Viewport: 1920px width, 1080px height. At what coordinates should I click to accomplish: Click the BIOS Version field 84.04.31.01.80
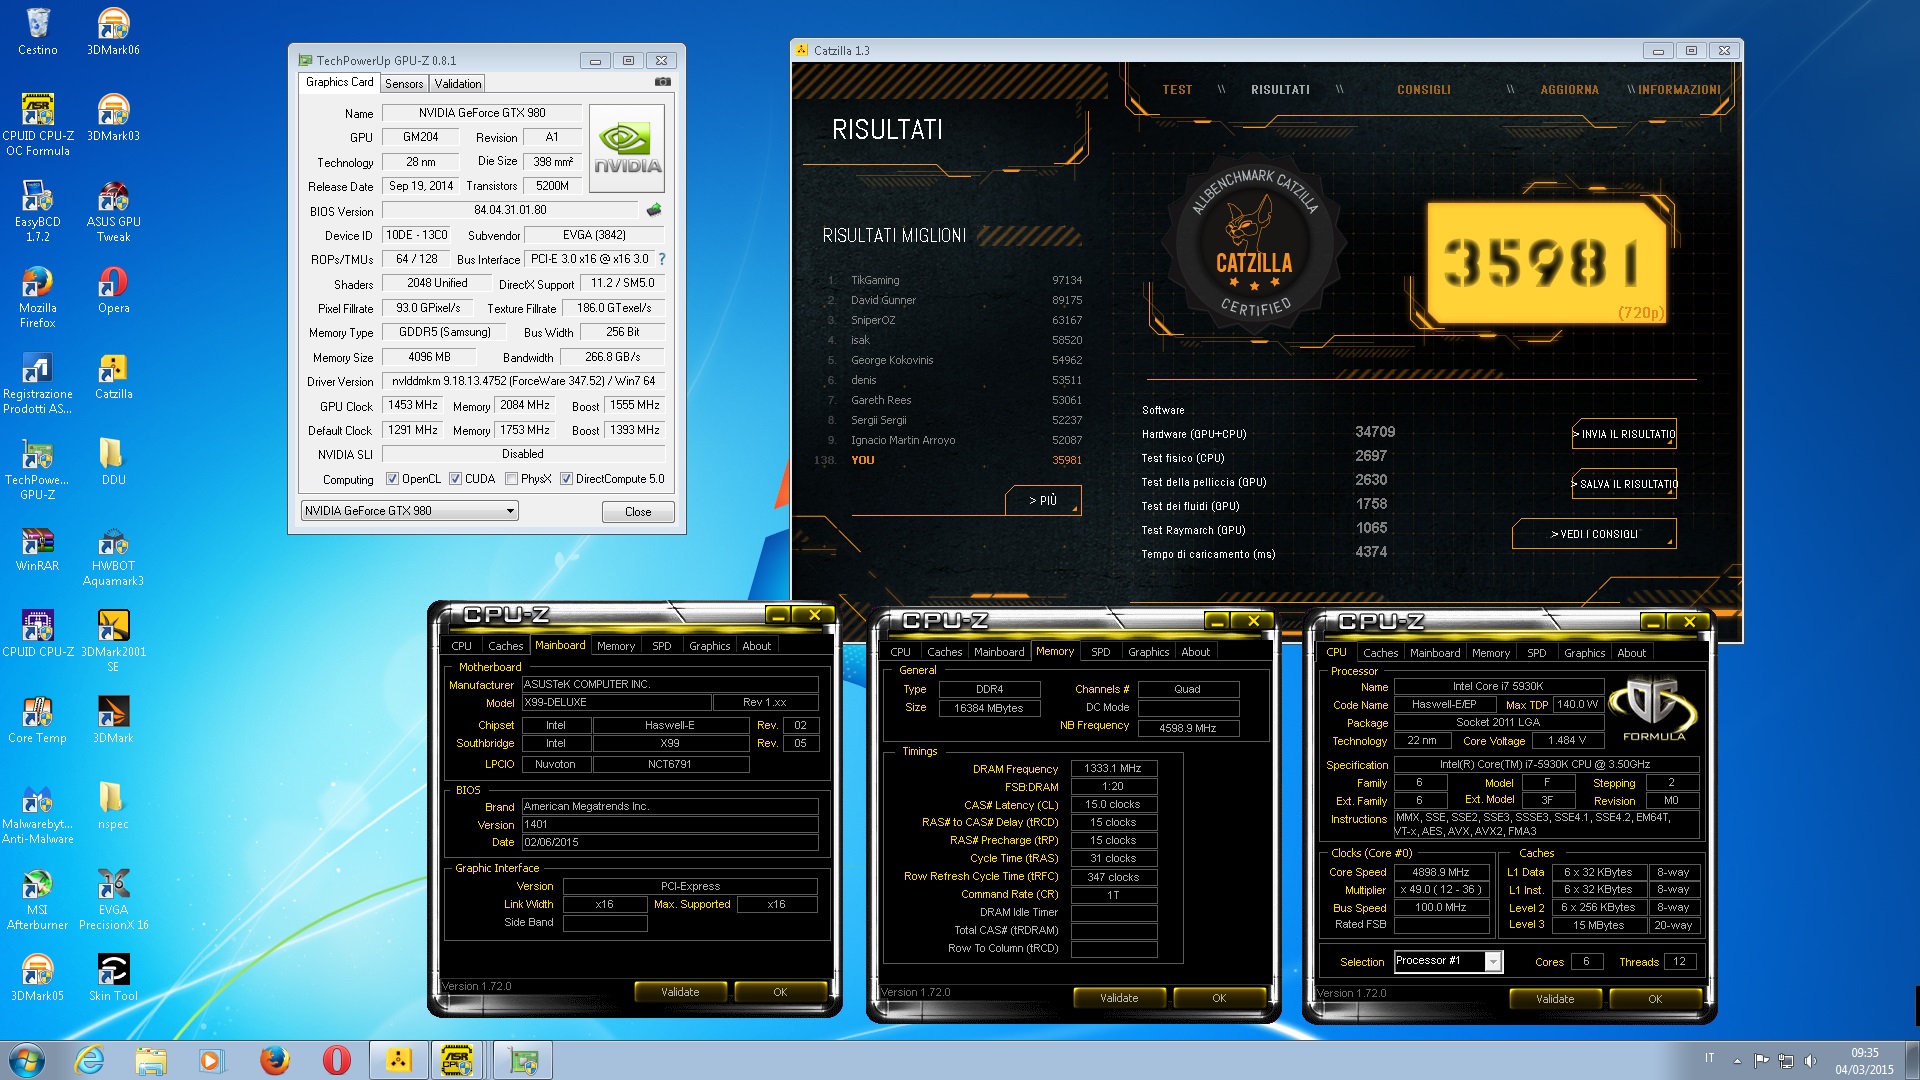click(x=510, y=210)
